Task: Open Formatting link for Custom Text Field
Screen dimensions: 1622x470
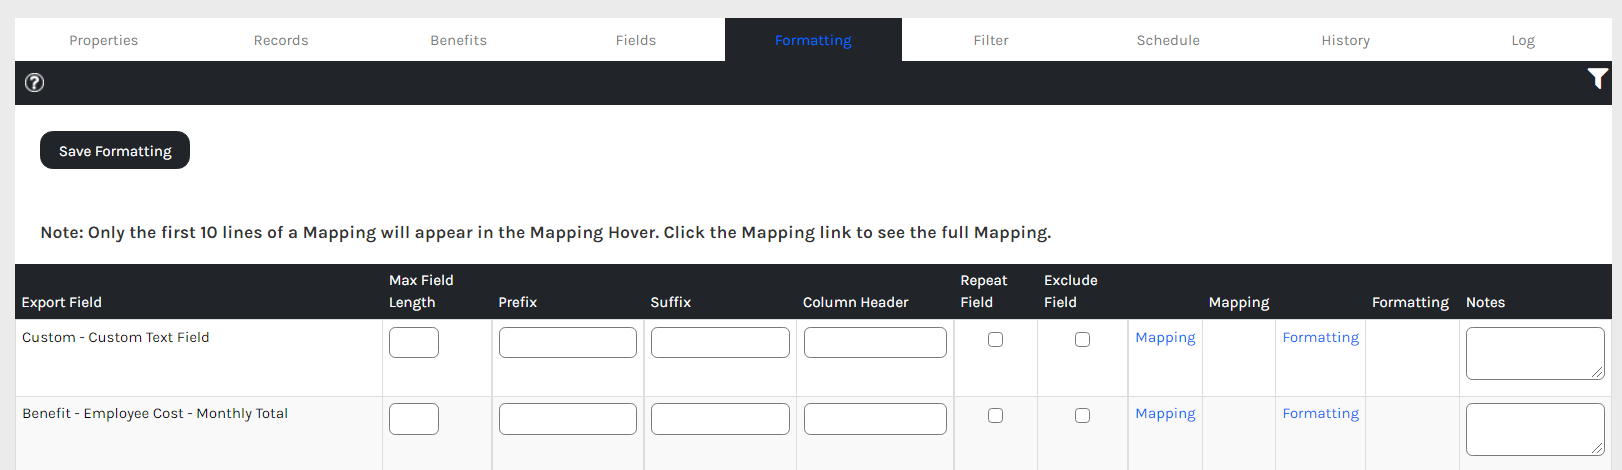Action: click(x=1320, y=338)
